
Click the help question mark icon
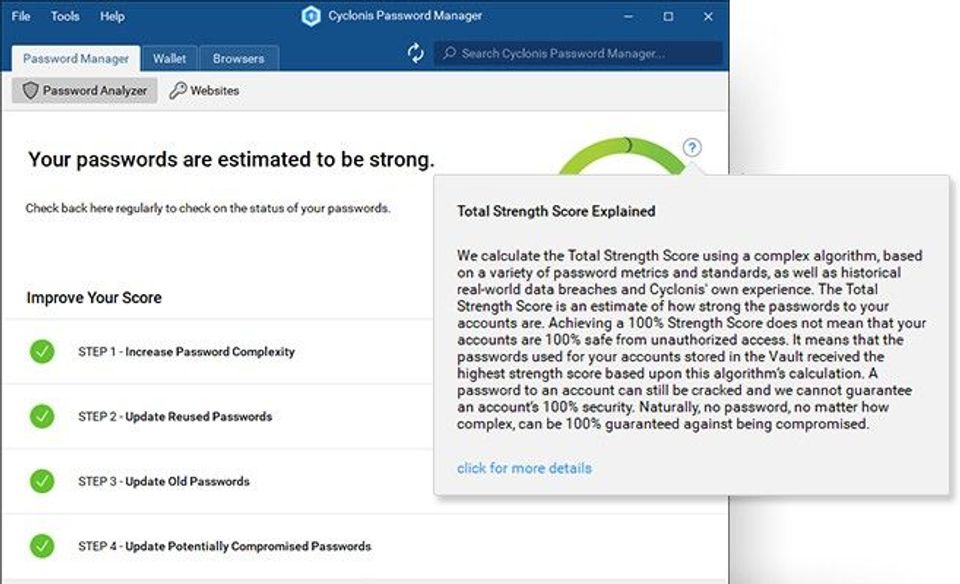coord(692,148)
